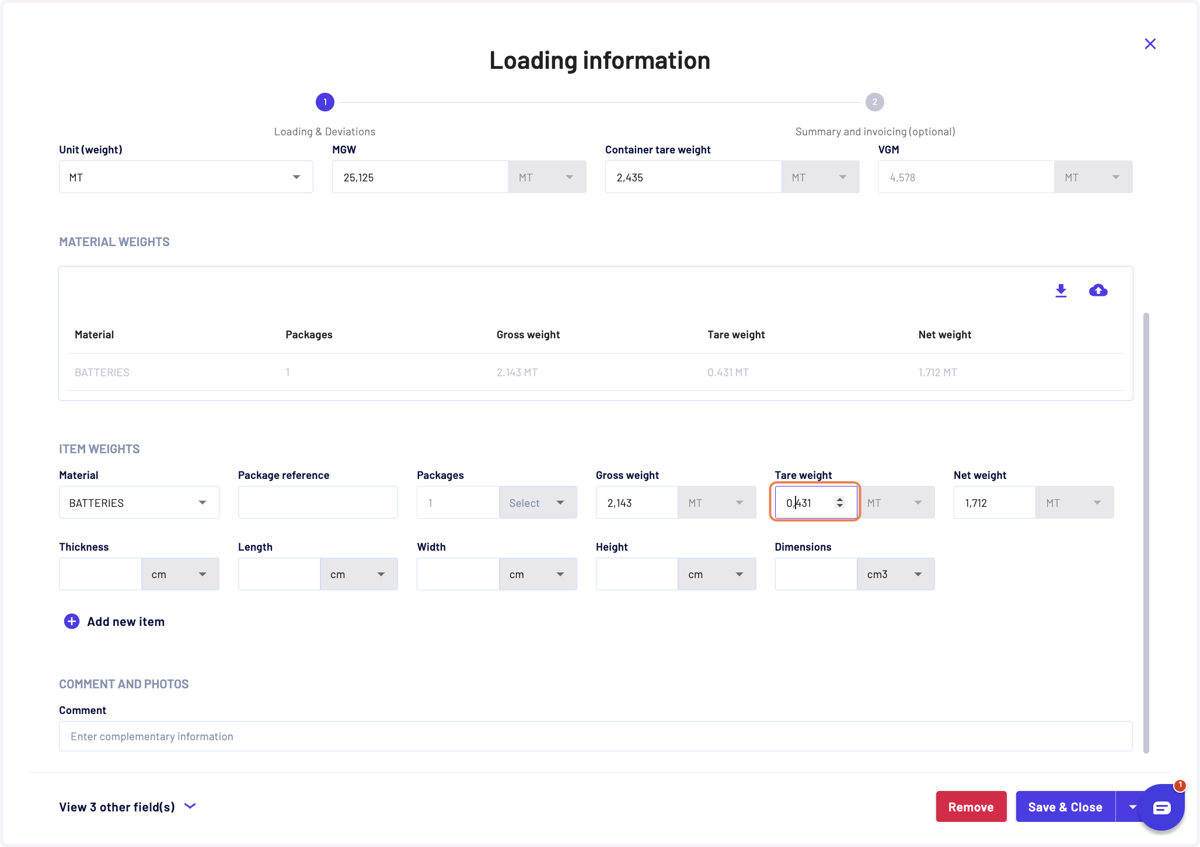The width and height of the screenshot is (1200, 847).
Task: Close the Loading information dialog
Action: pos(1150,44)
